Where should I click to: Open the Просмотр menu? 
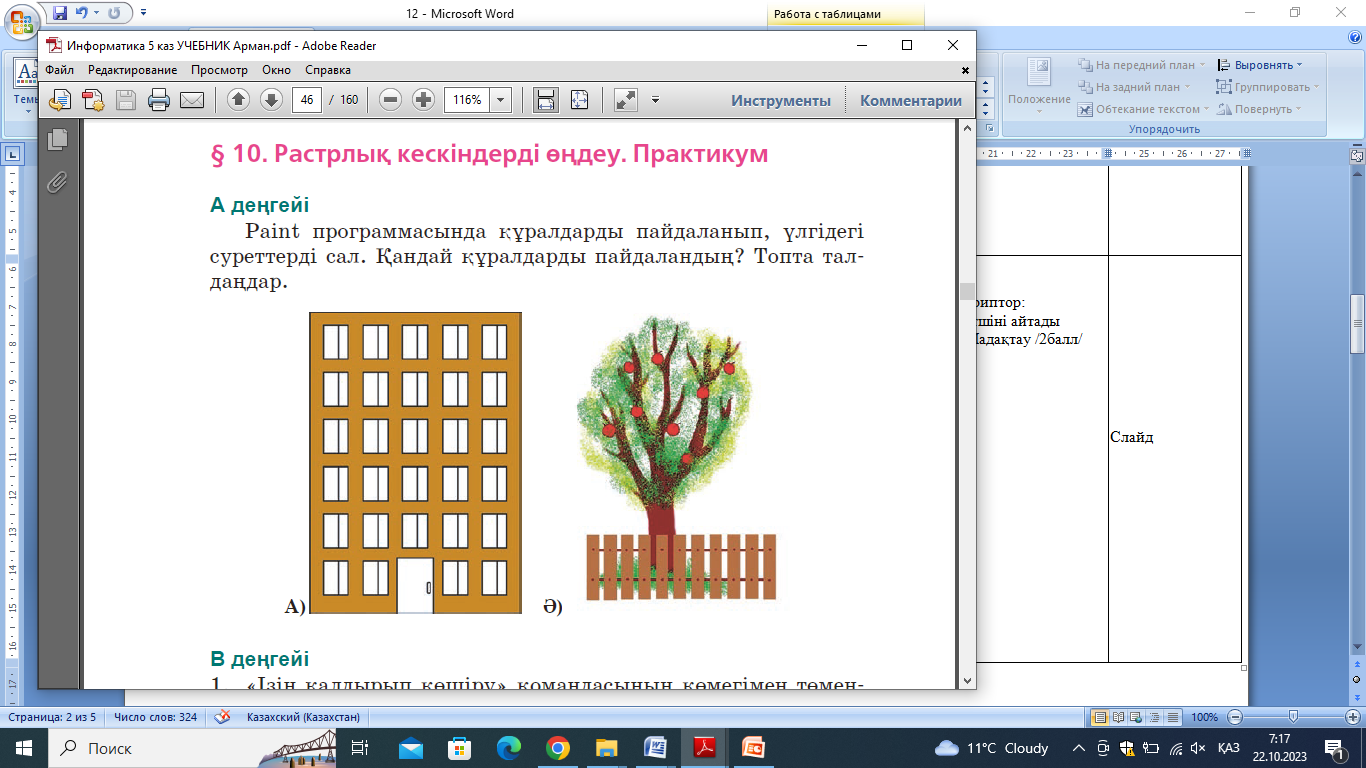point(219,70)
